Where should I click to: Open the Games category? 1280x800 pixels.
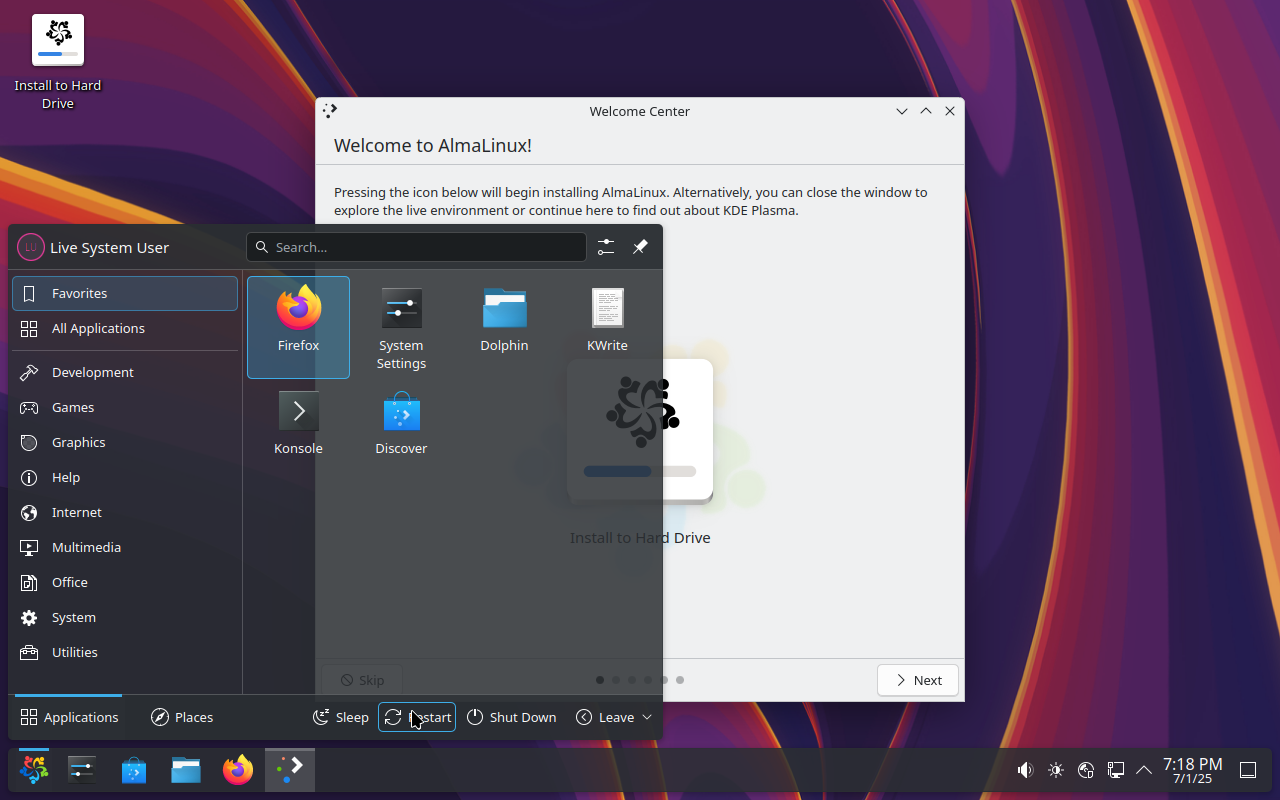pyautogui.click(x=125, y=407)
